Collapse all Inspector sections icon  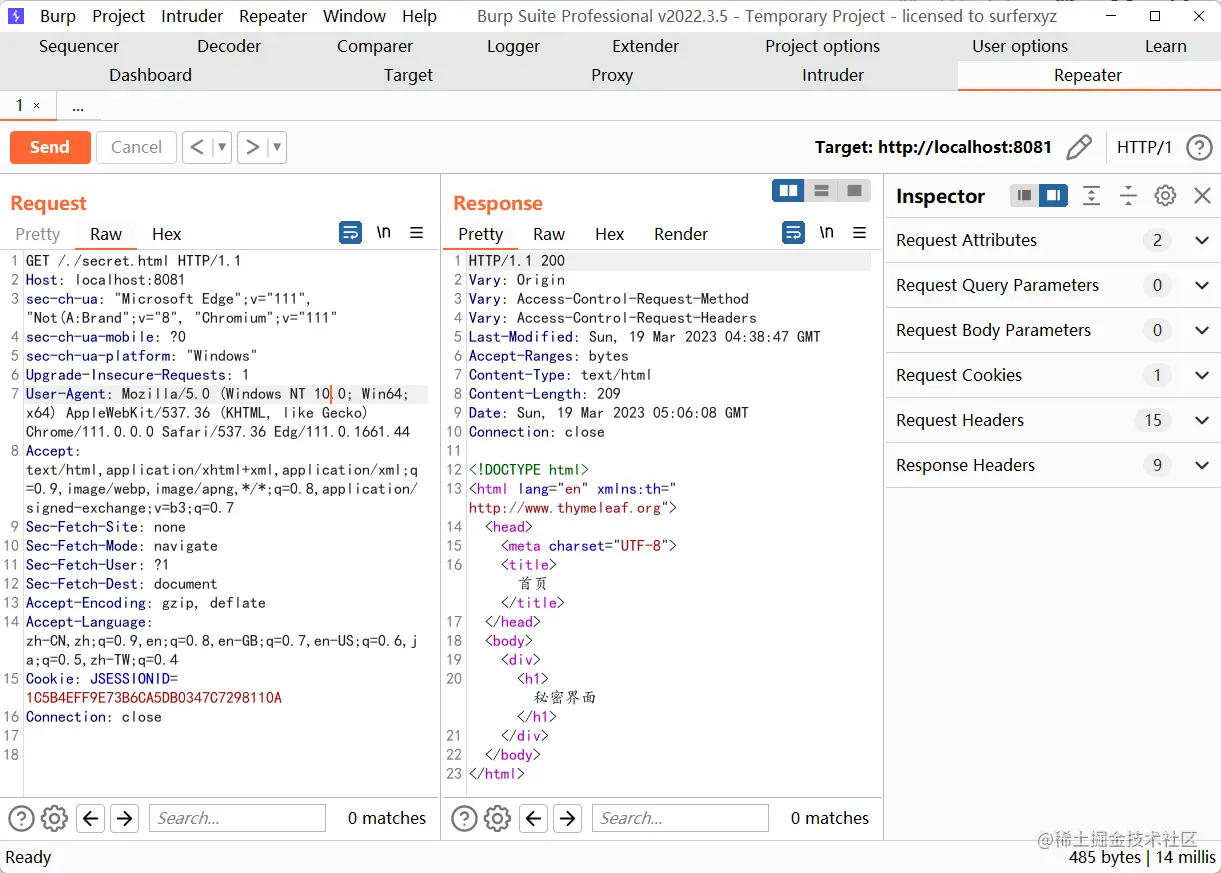click(1128, 196)
